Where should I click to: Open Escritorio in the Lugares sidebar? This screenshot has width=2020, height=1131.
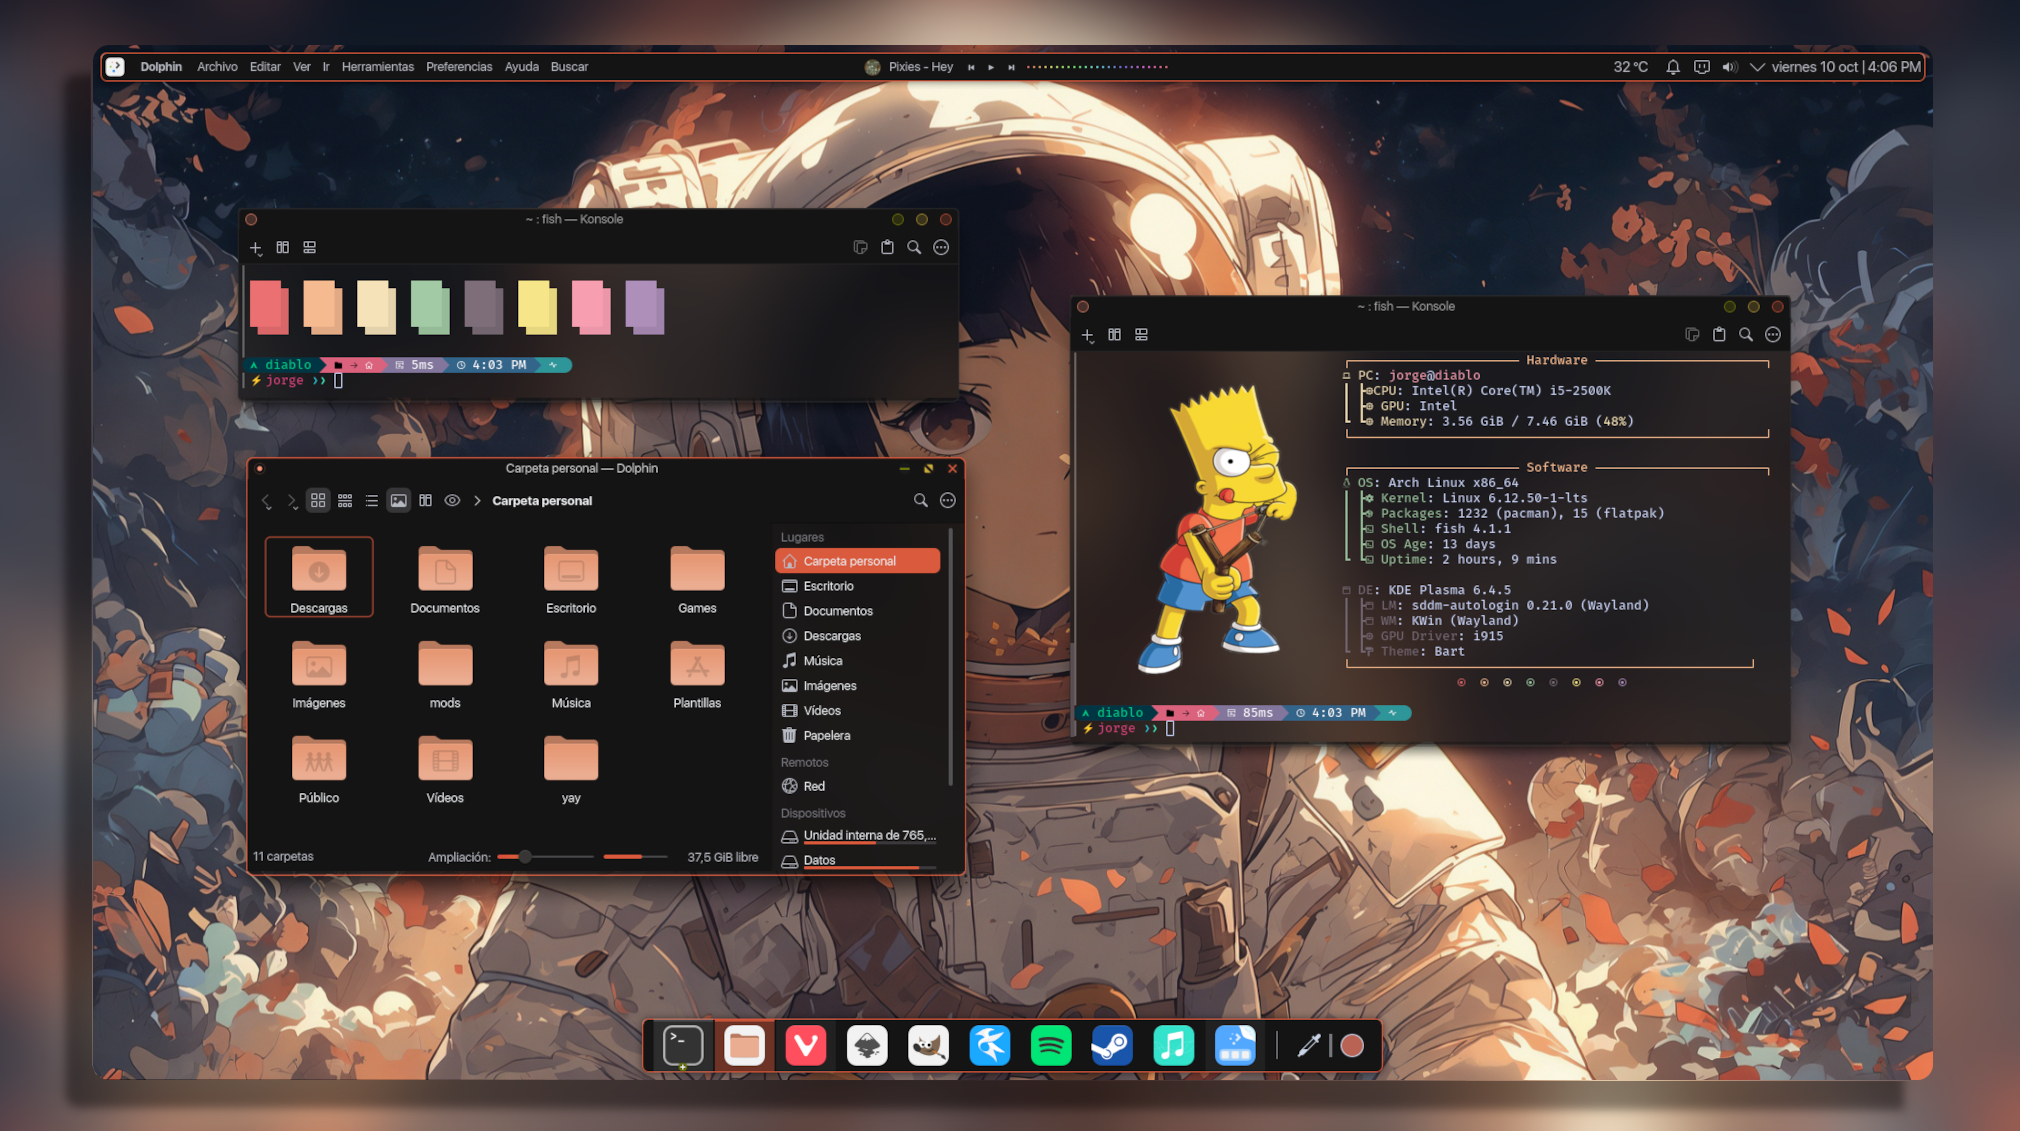(x=858, y=586)
